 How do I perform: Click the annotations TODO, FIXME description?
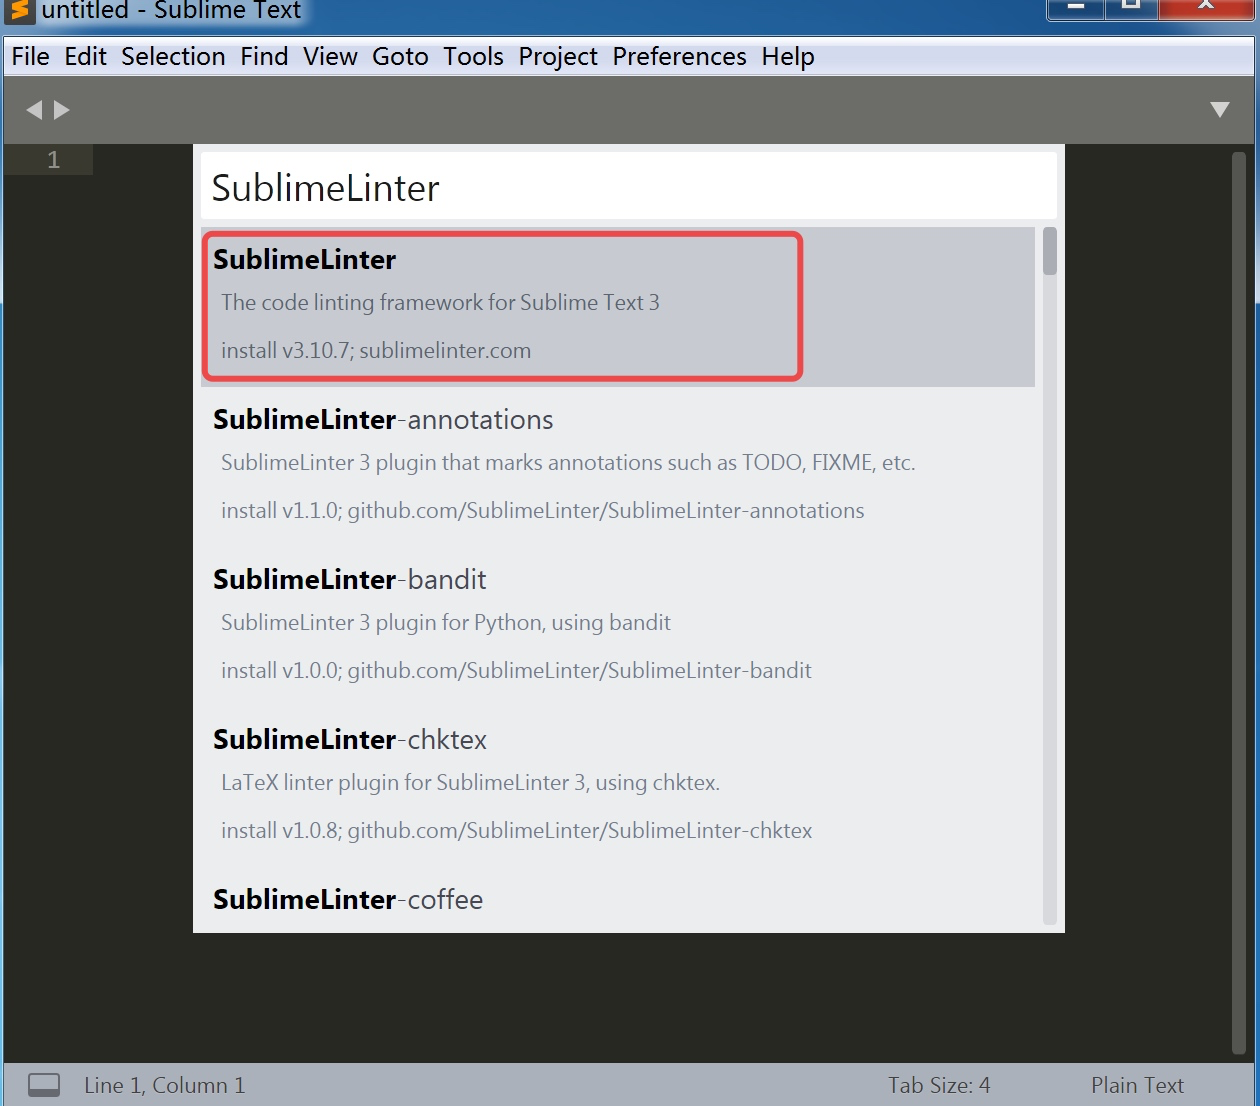tap(568, 462)
